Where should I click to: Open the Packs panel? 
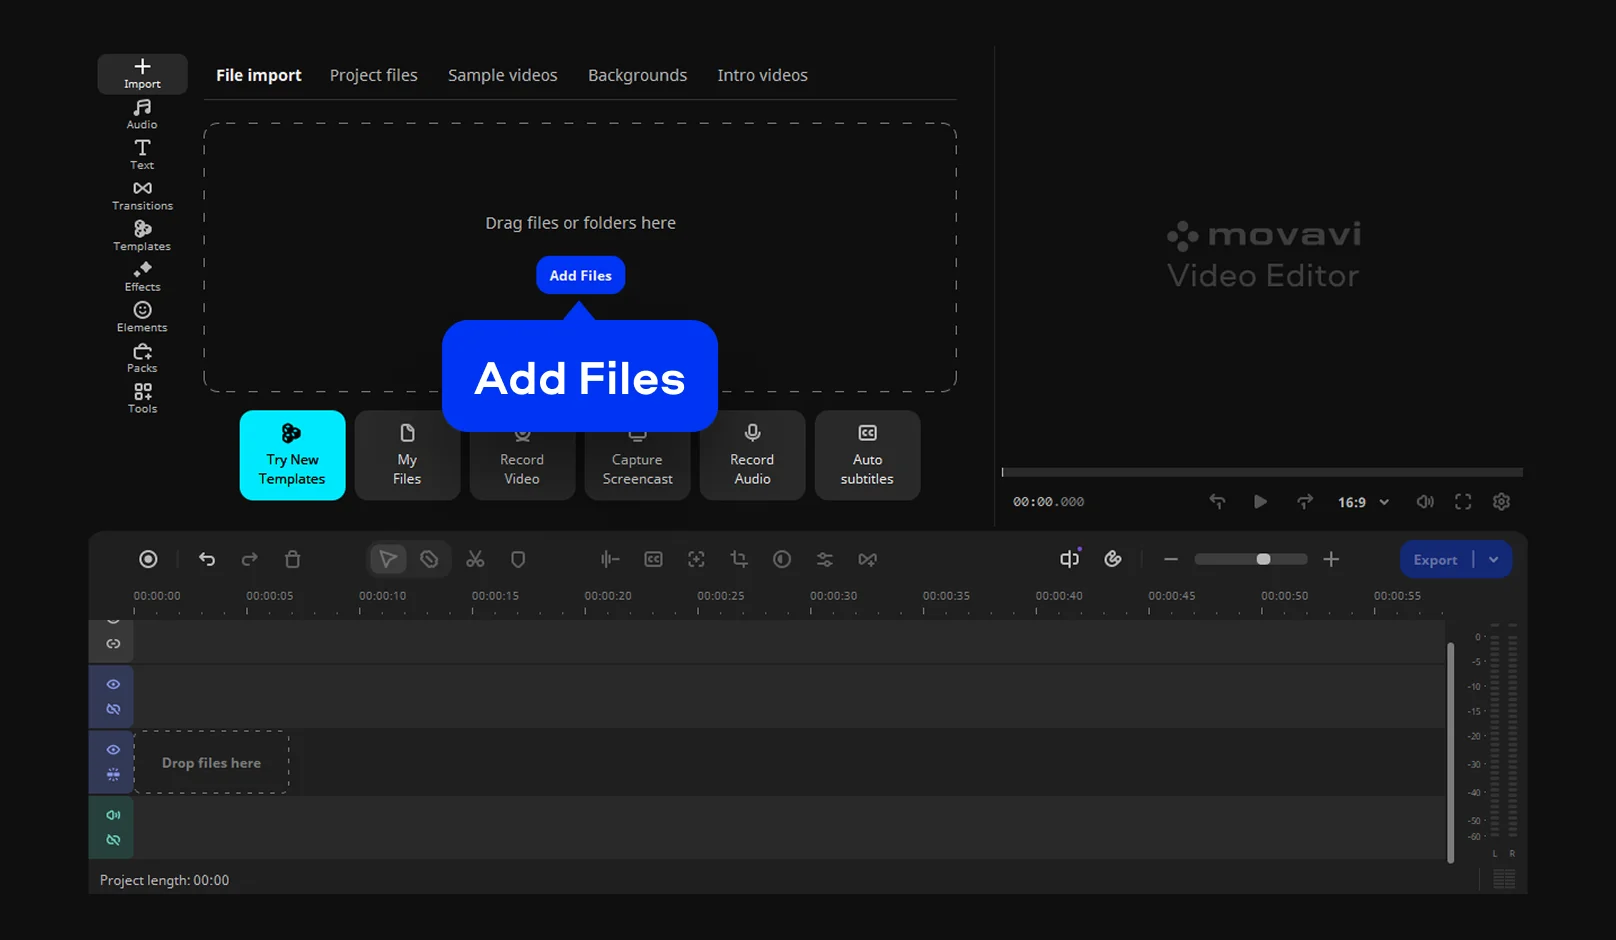pos(142,358)
